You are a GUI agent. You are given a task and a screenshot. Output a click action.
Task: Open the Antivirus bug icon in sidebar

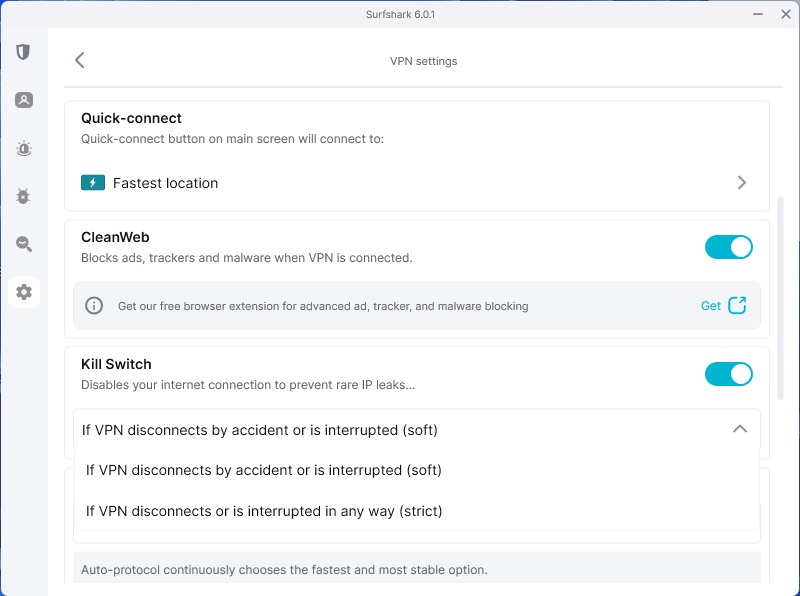[23, 196]
